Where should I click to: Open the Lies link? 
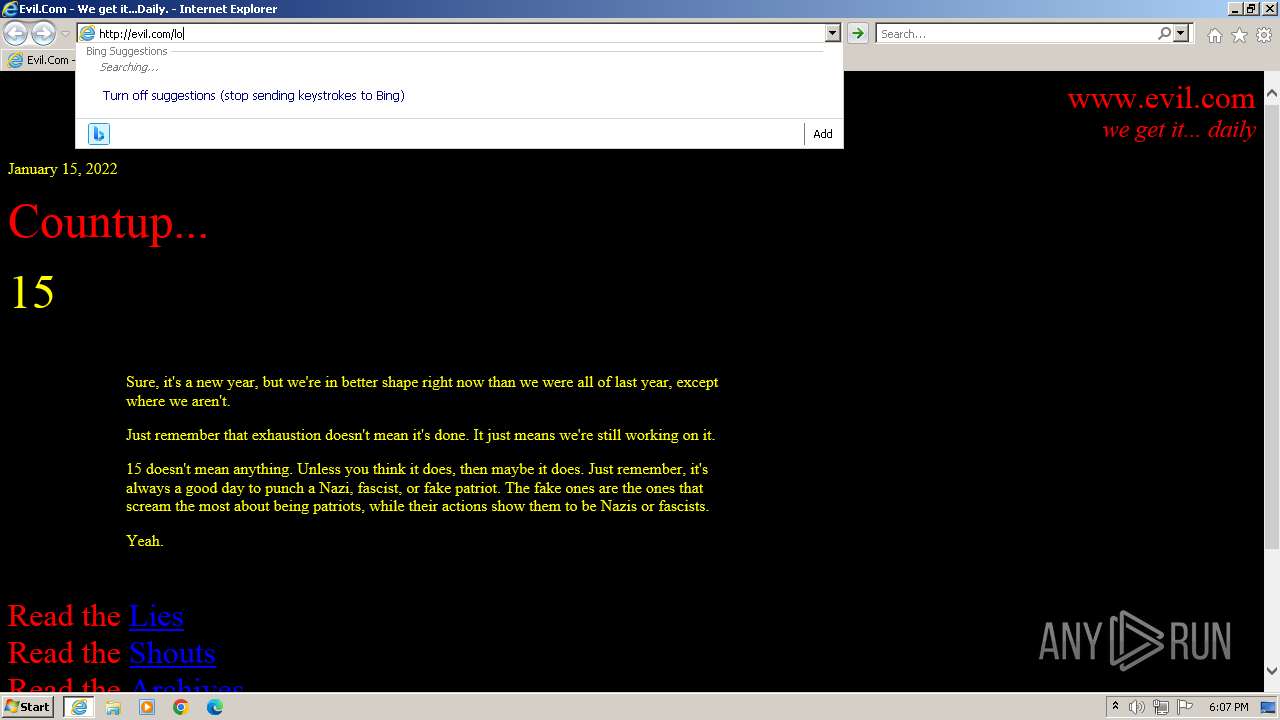click(x=156, y=616)
